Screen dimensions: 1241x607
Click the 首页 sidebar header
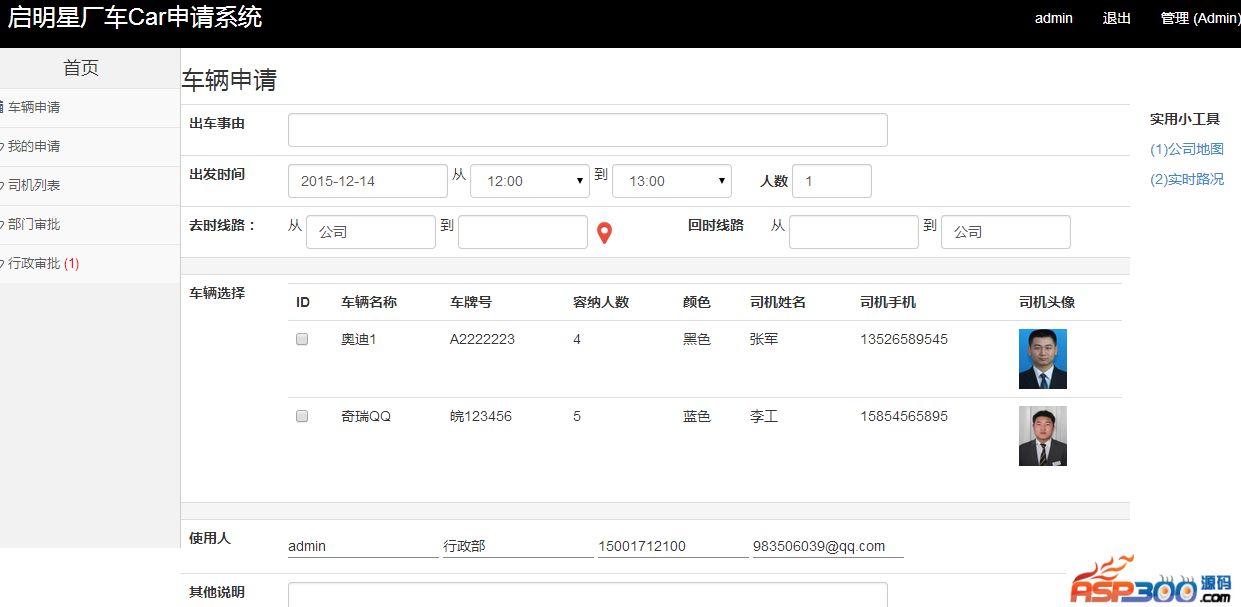[81, 68]
